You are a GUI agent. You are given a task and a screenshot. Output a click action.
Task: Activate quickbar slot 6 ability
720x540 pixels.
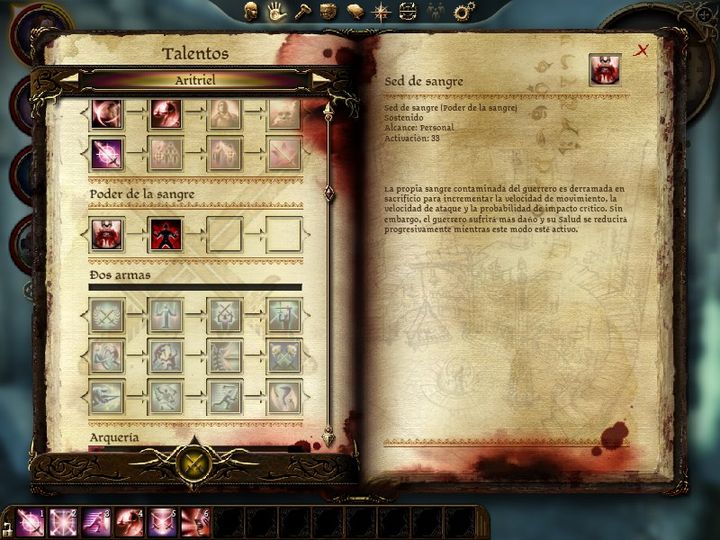click(195, 523)
